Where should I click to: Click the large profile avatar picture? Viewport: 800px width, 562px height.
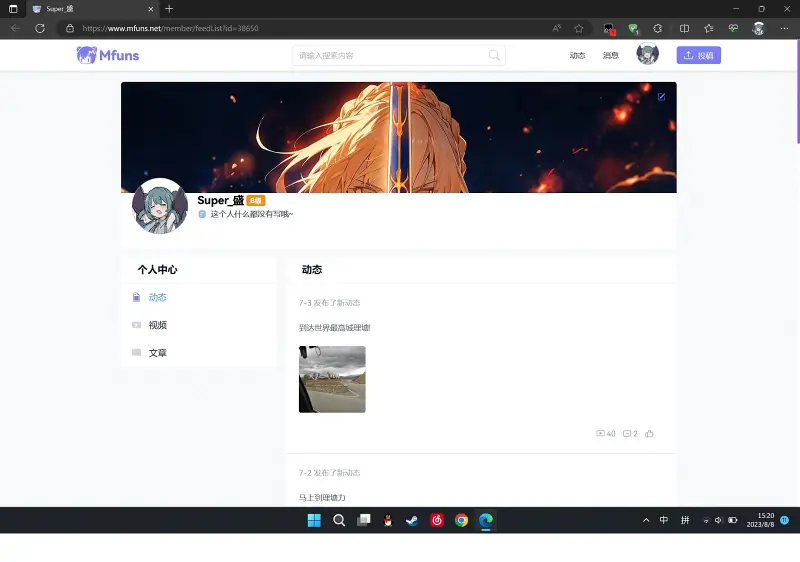(160, 206)
